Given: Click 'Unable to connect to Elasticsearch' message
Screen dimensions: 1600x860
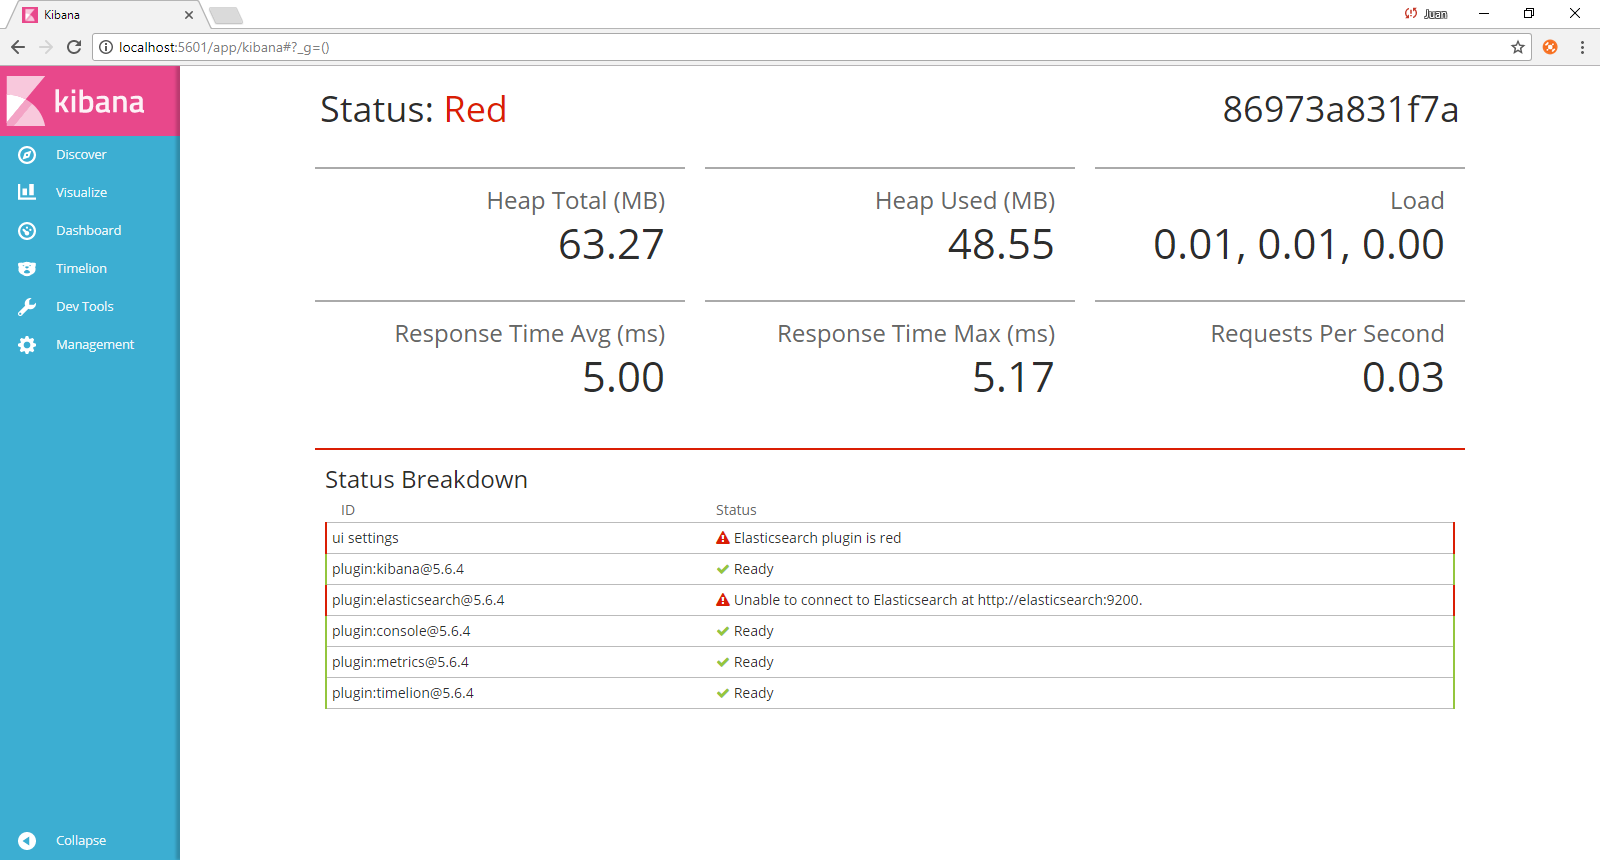Looking at the screenshot, I should [x=938, y=600].
